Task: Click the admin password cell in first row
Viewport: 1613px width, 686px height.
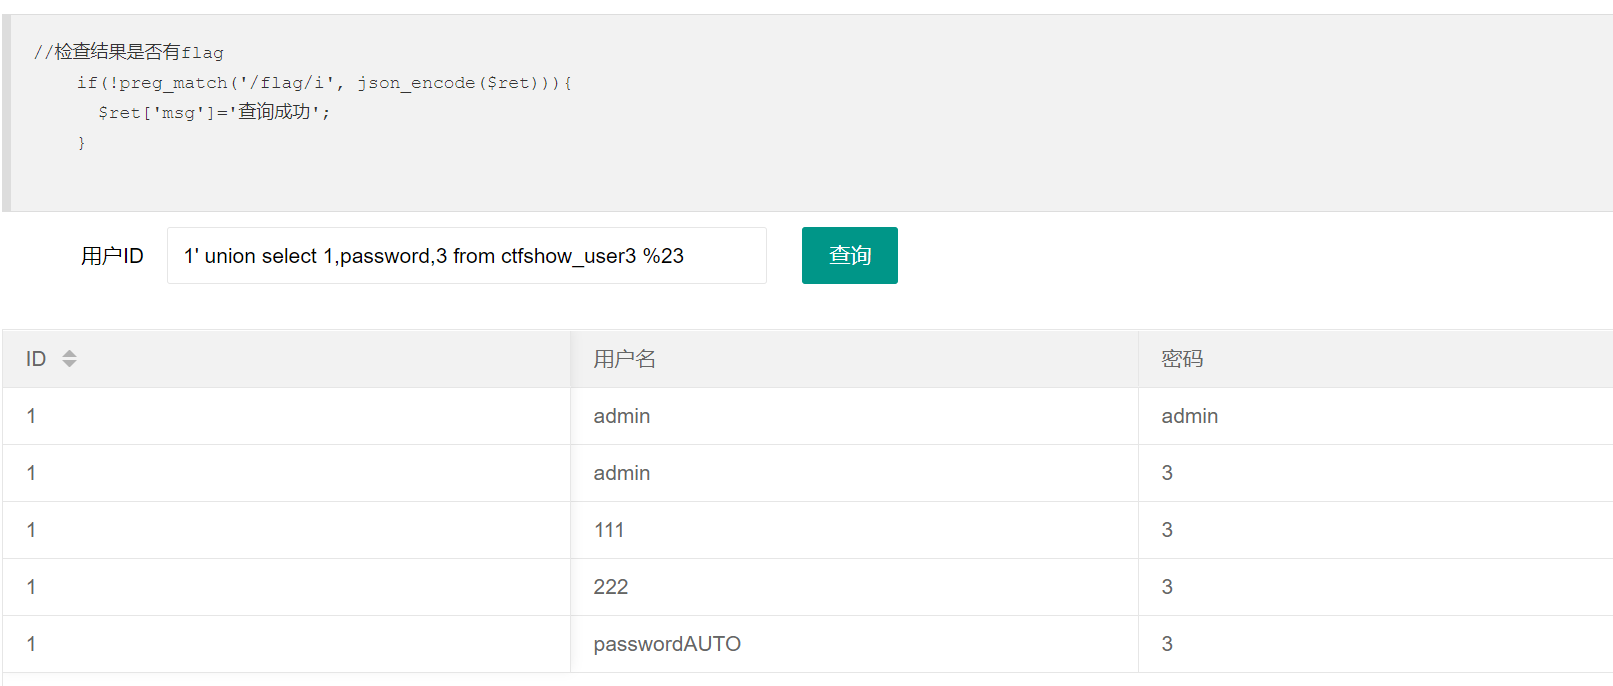Action: [1189, 416]
